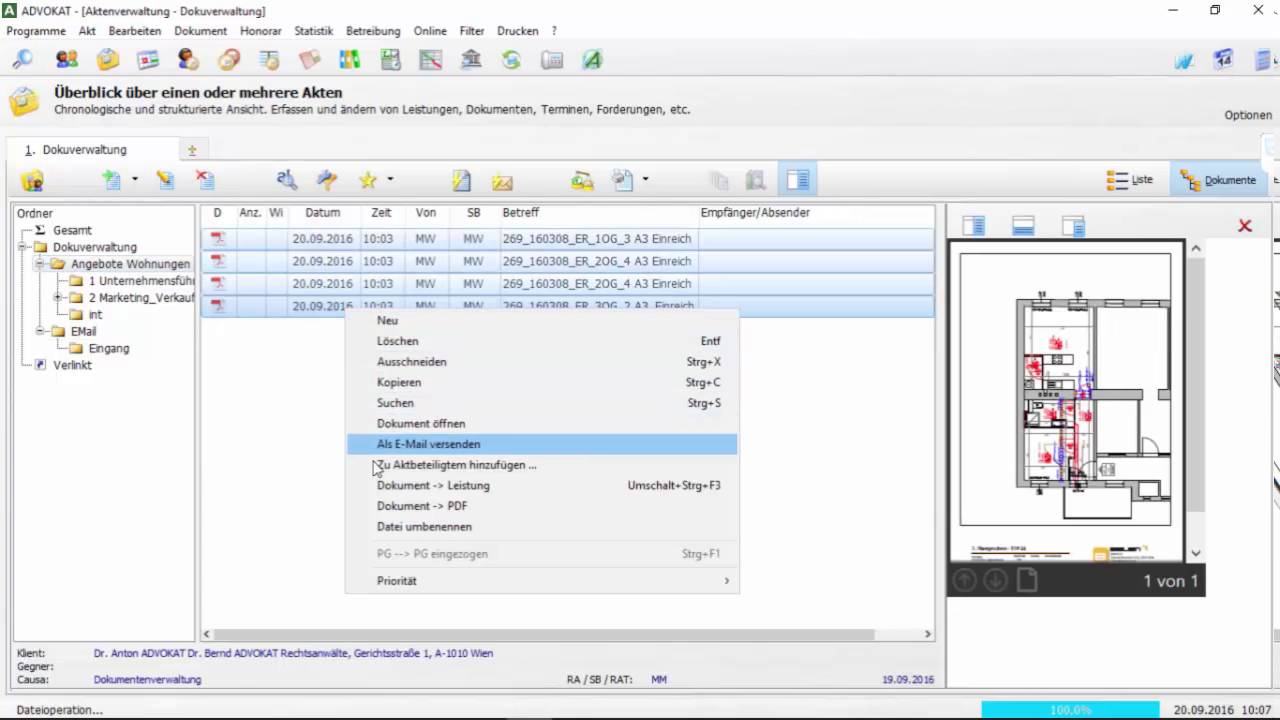Switch to Liste view

(x=1130, y=180)
